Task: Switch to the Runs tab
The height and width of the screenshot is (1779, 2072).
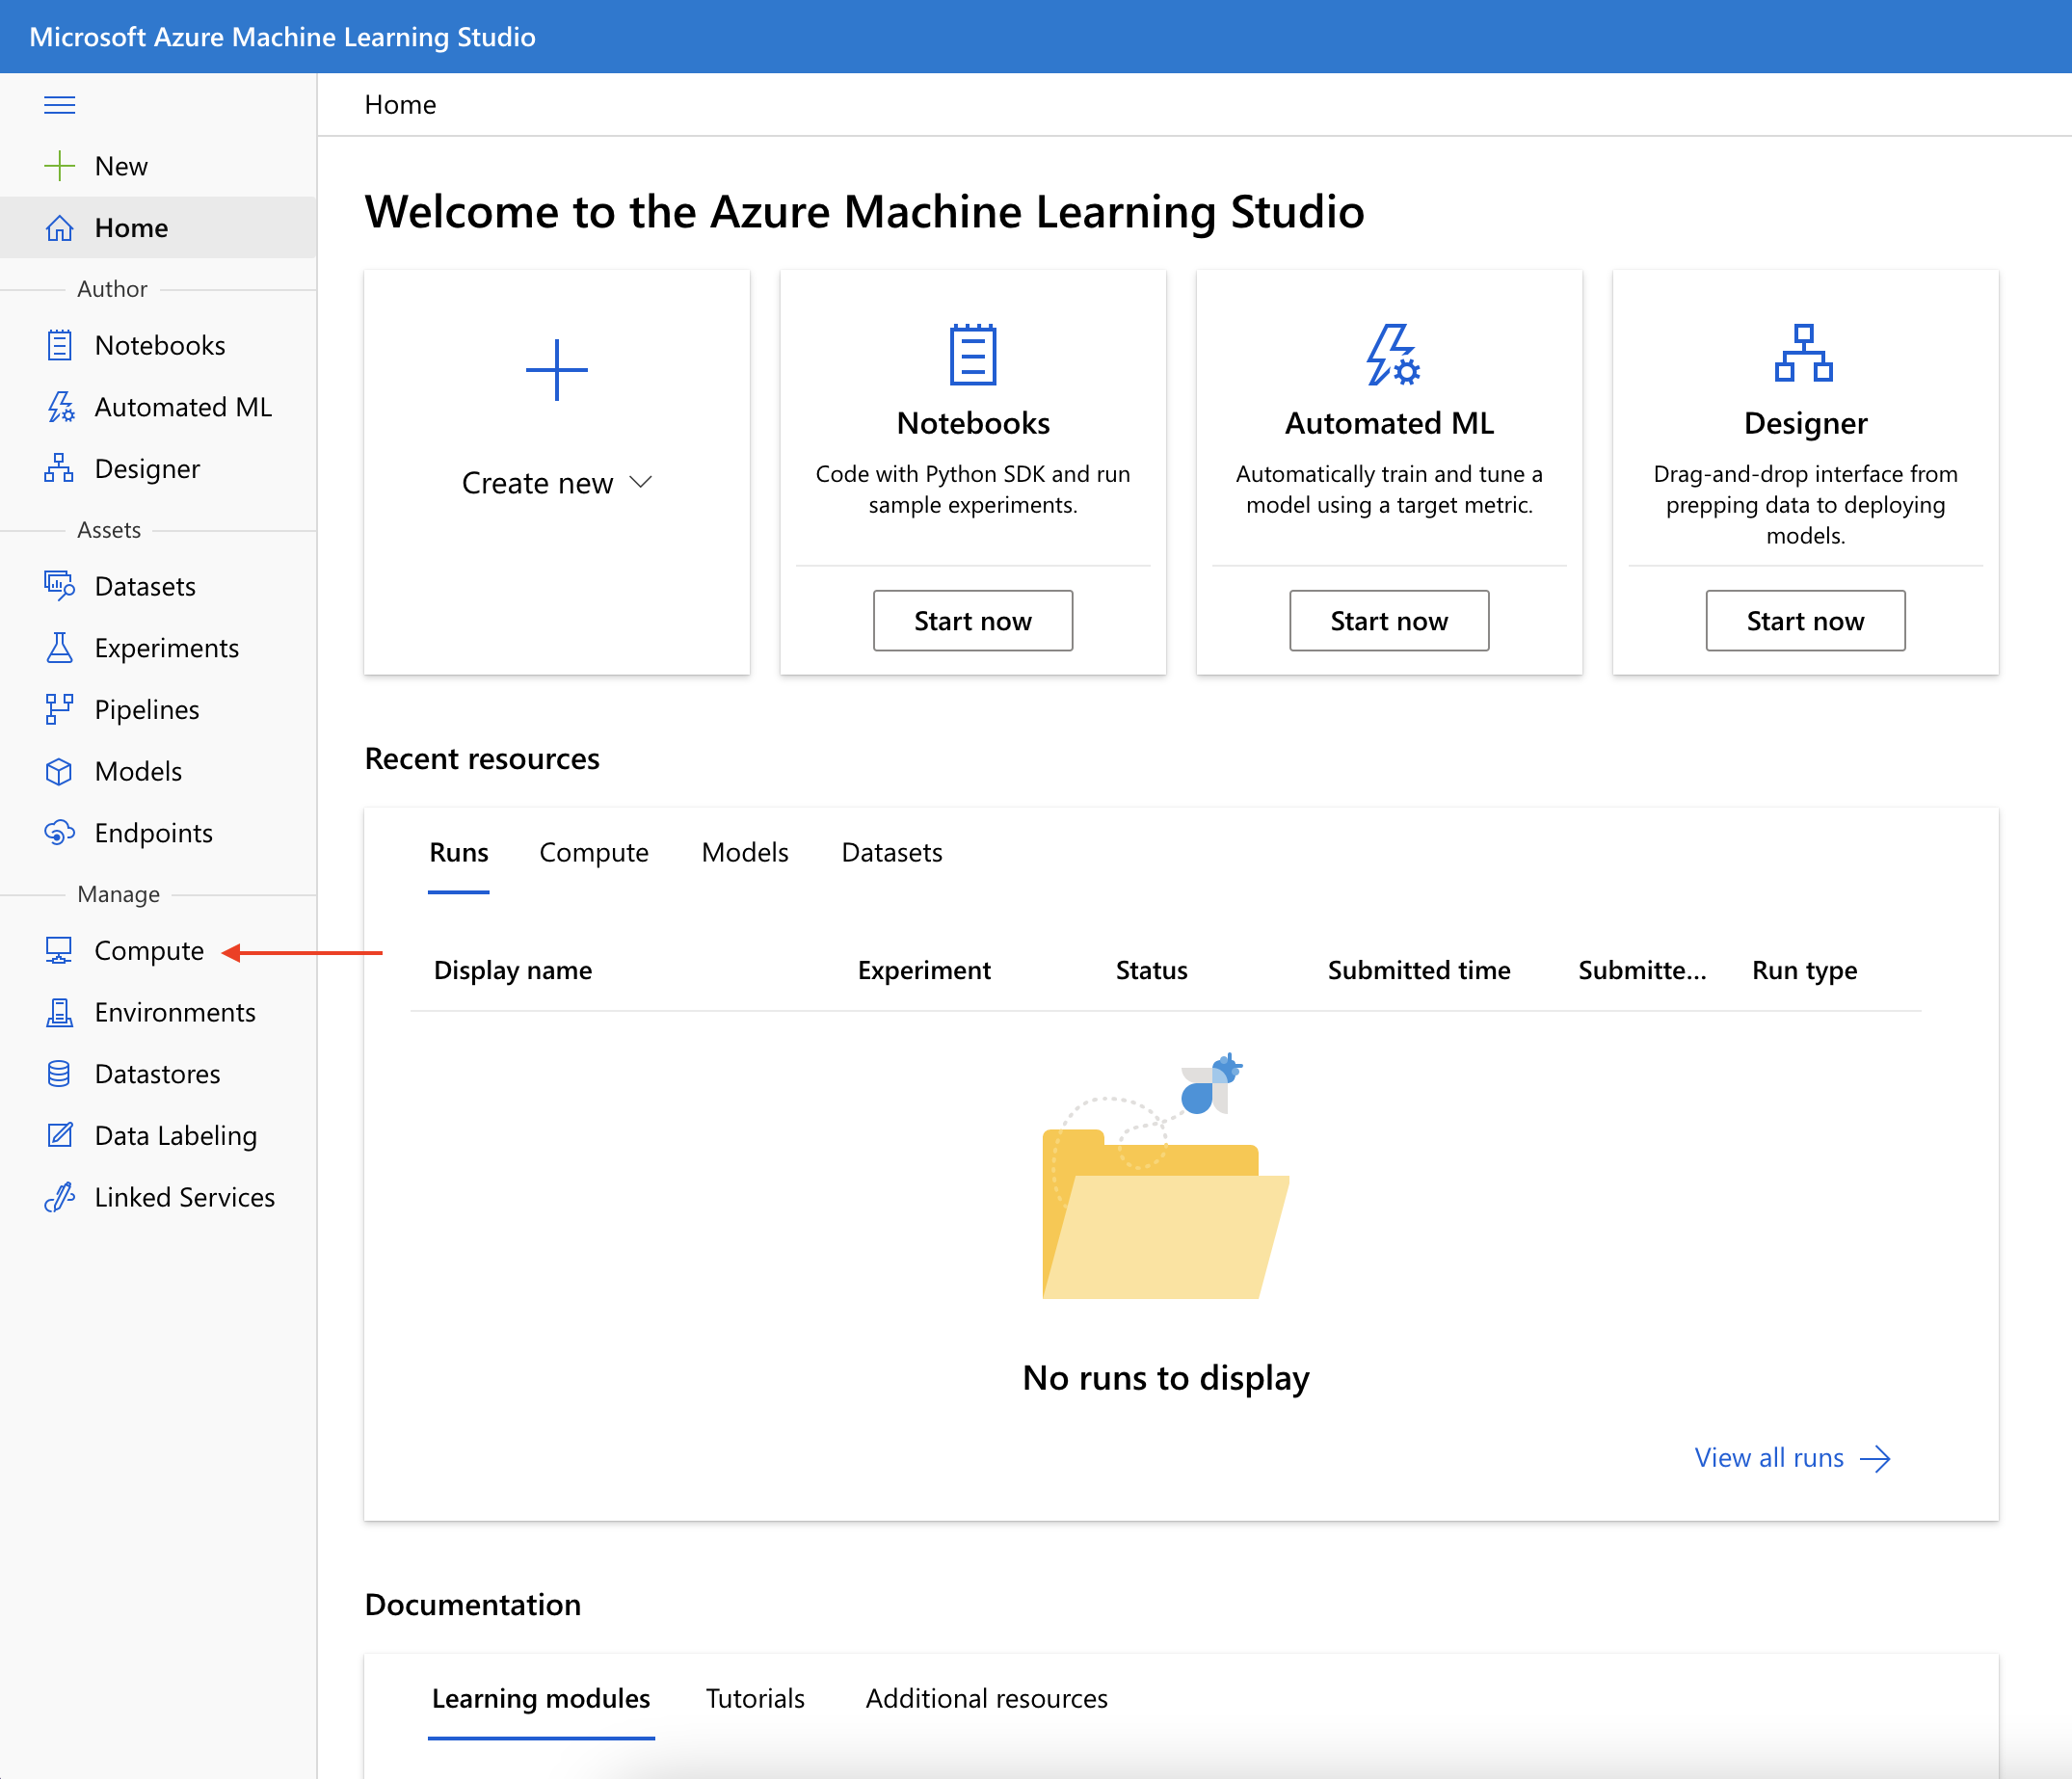Action: coord(459,852)
